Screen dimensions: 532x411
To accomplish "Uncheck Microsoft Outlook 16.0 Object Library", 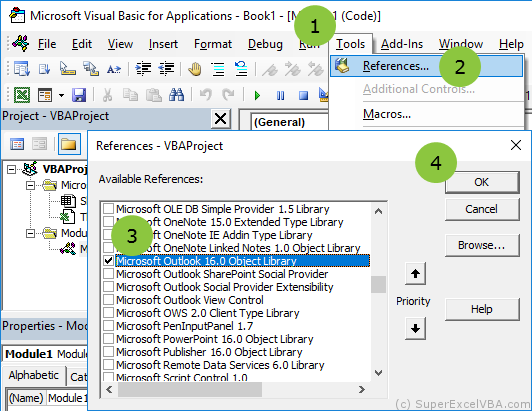I will pyautogui.click(x=108, y=261).
